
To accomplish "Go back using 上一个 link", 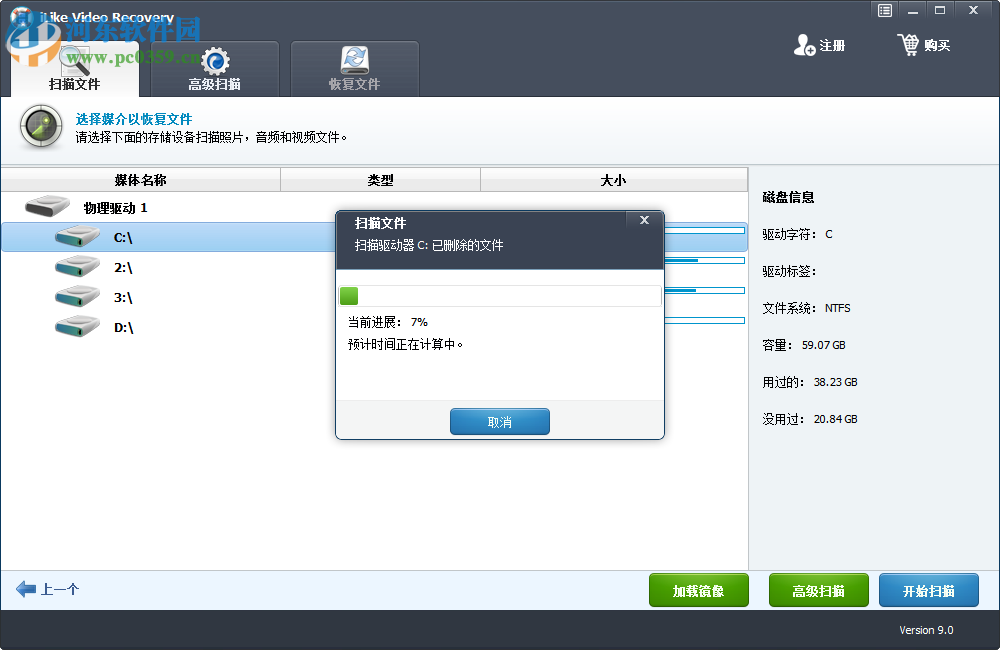I will point(47,589).
